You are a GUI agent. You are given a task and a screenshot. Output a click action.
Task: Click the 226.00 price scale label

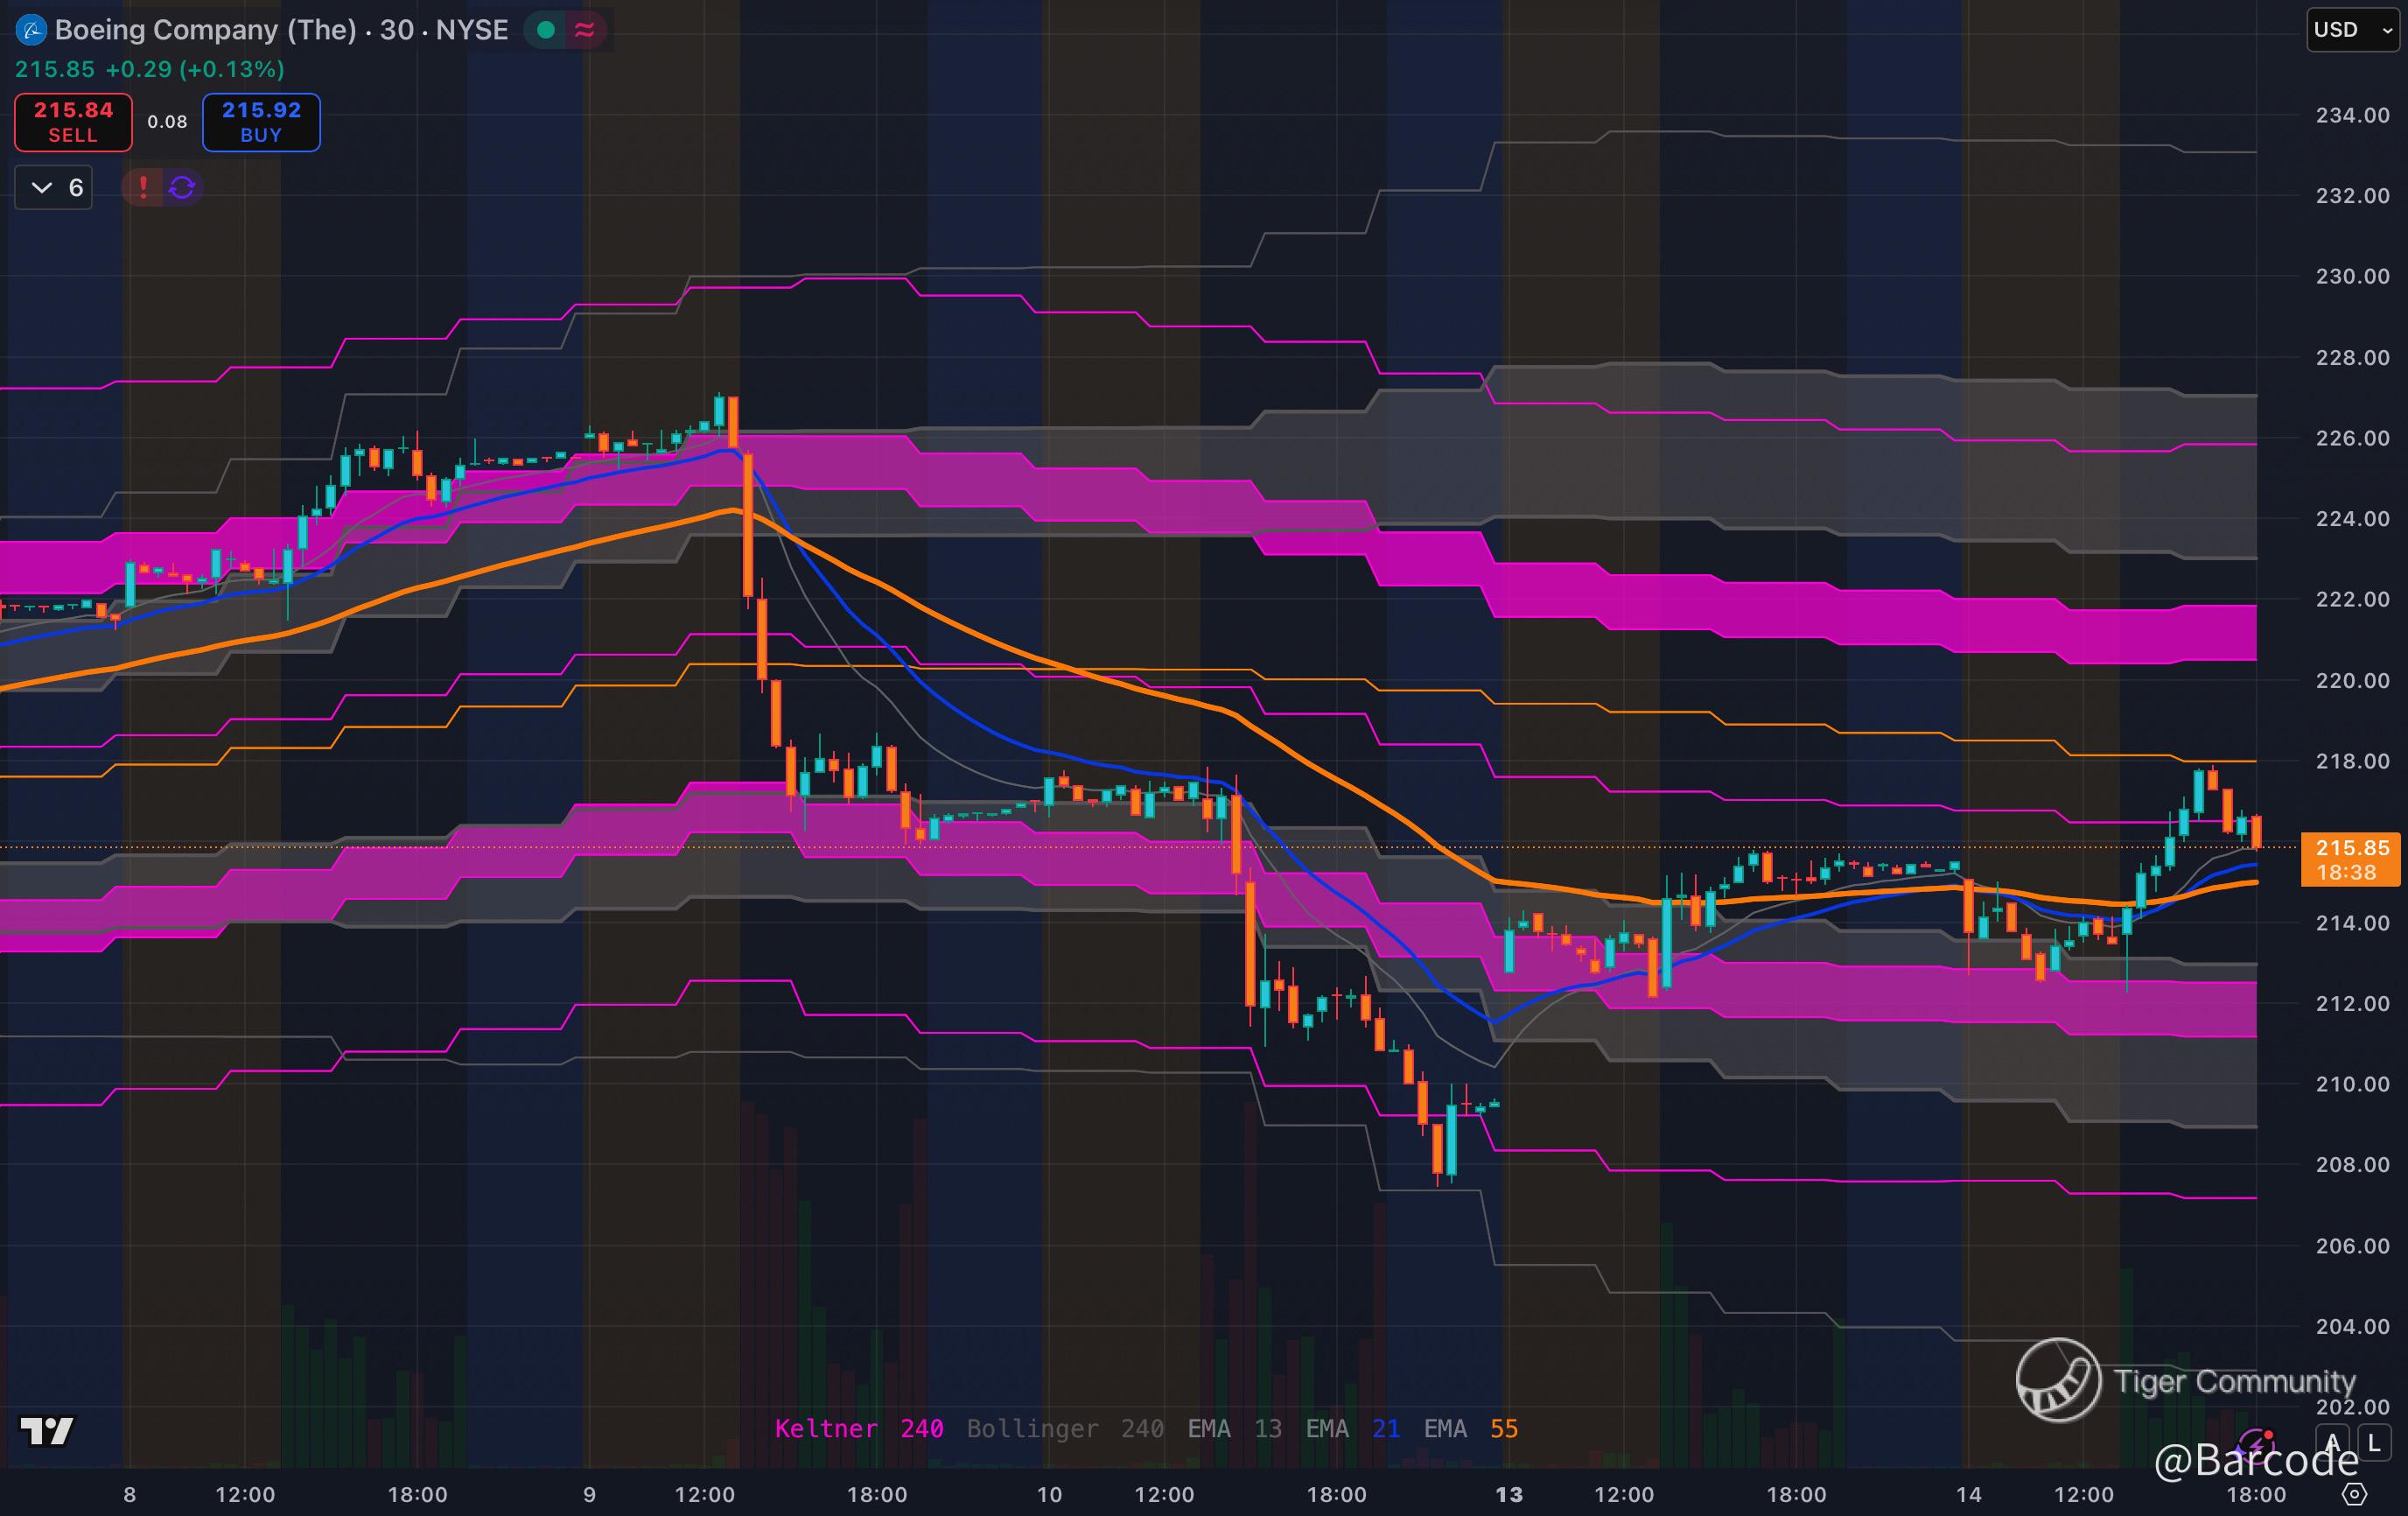tap(2352, 438)
